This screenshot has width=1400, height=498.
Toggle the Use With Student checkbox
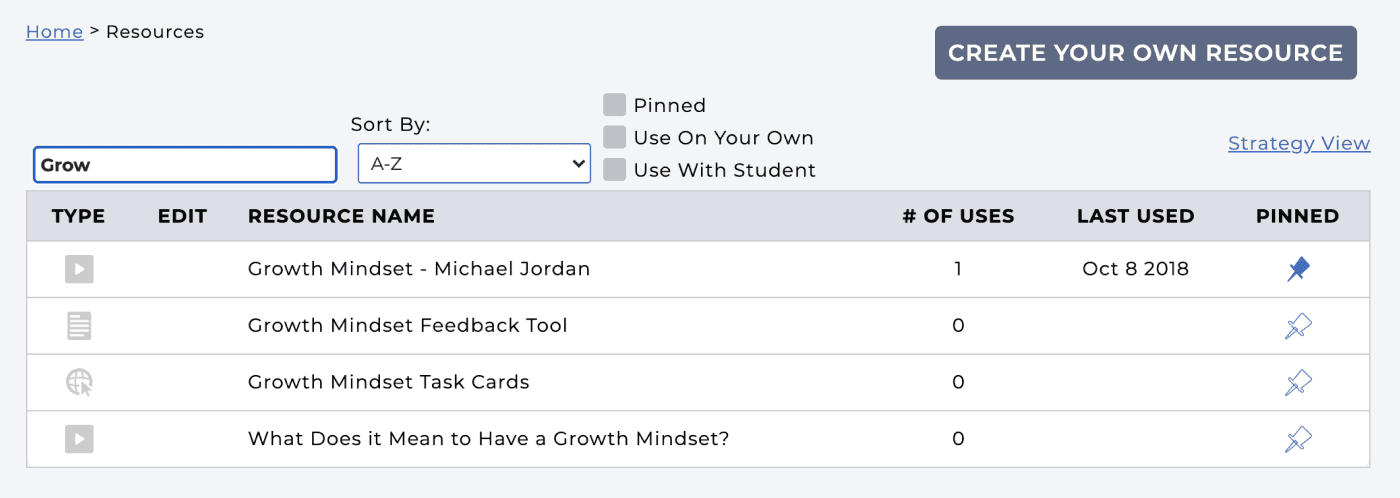[x=615, y=170]
